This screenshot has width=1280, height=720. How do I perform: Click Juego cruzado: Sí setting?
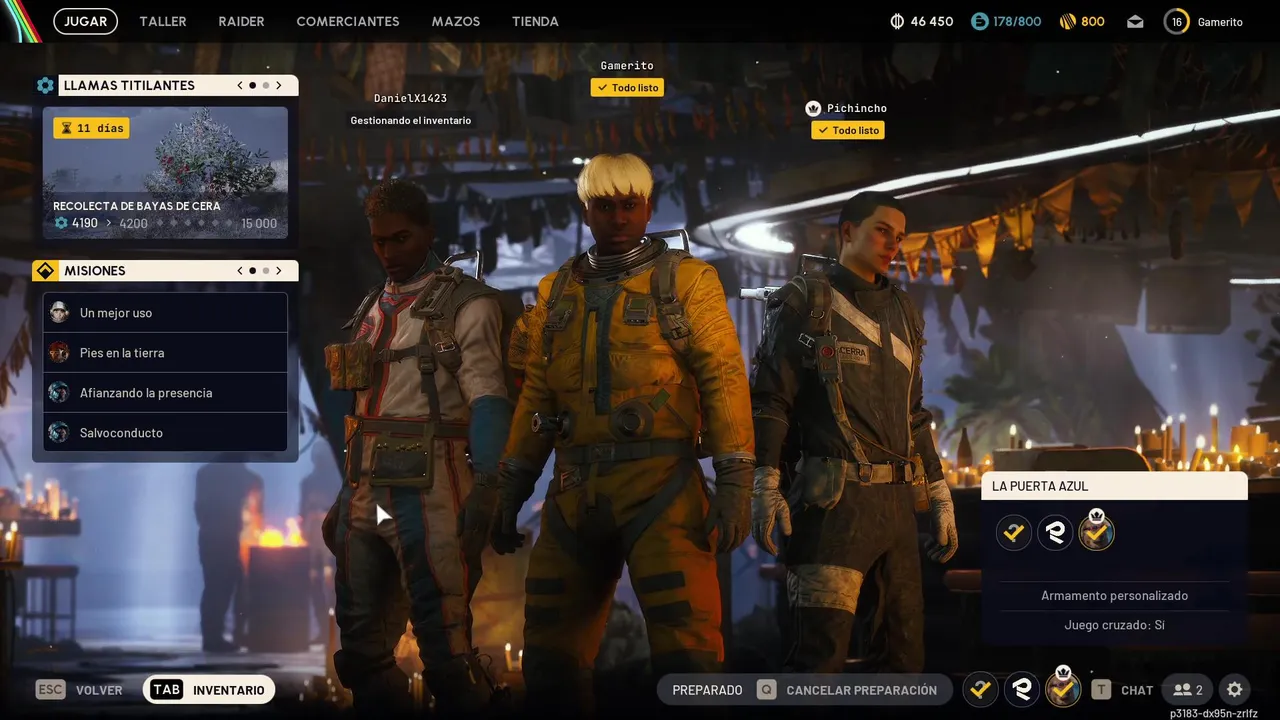click(1115, 625)
